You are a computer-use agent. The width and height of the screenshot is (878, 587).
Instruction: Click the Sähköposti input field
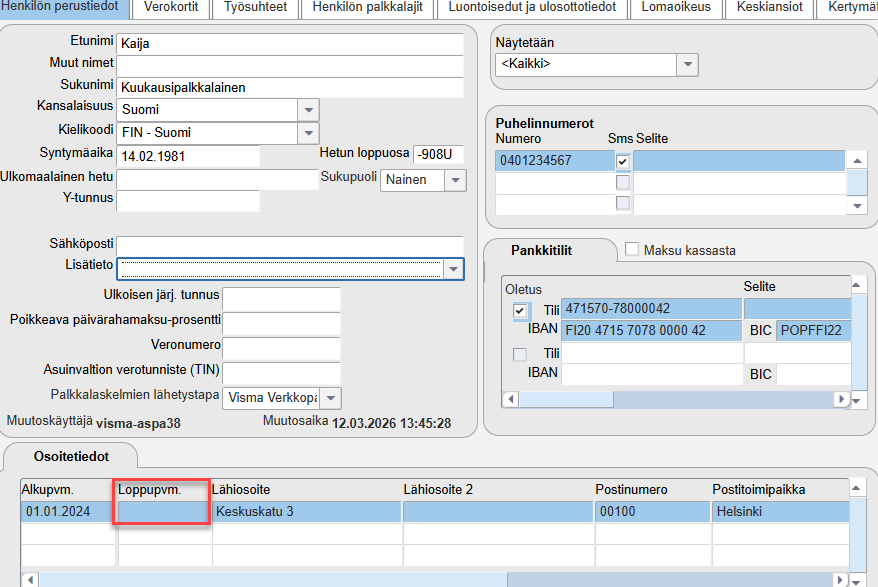point(290,246)
